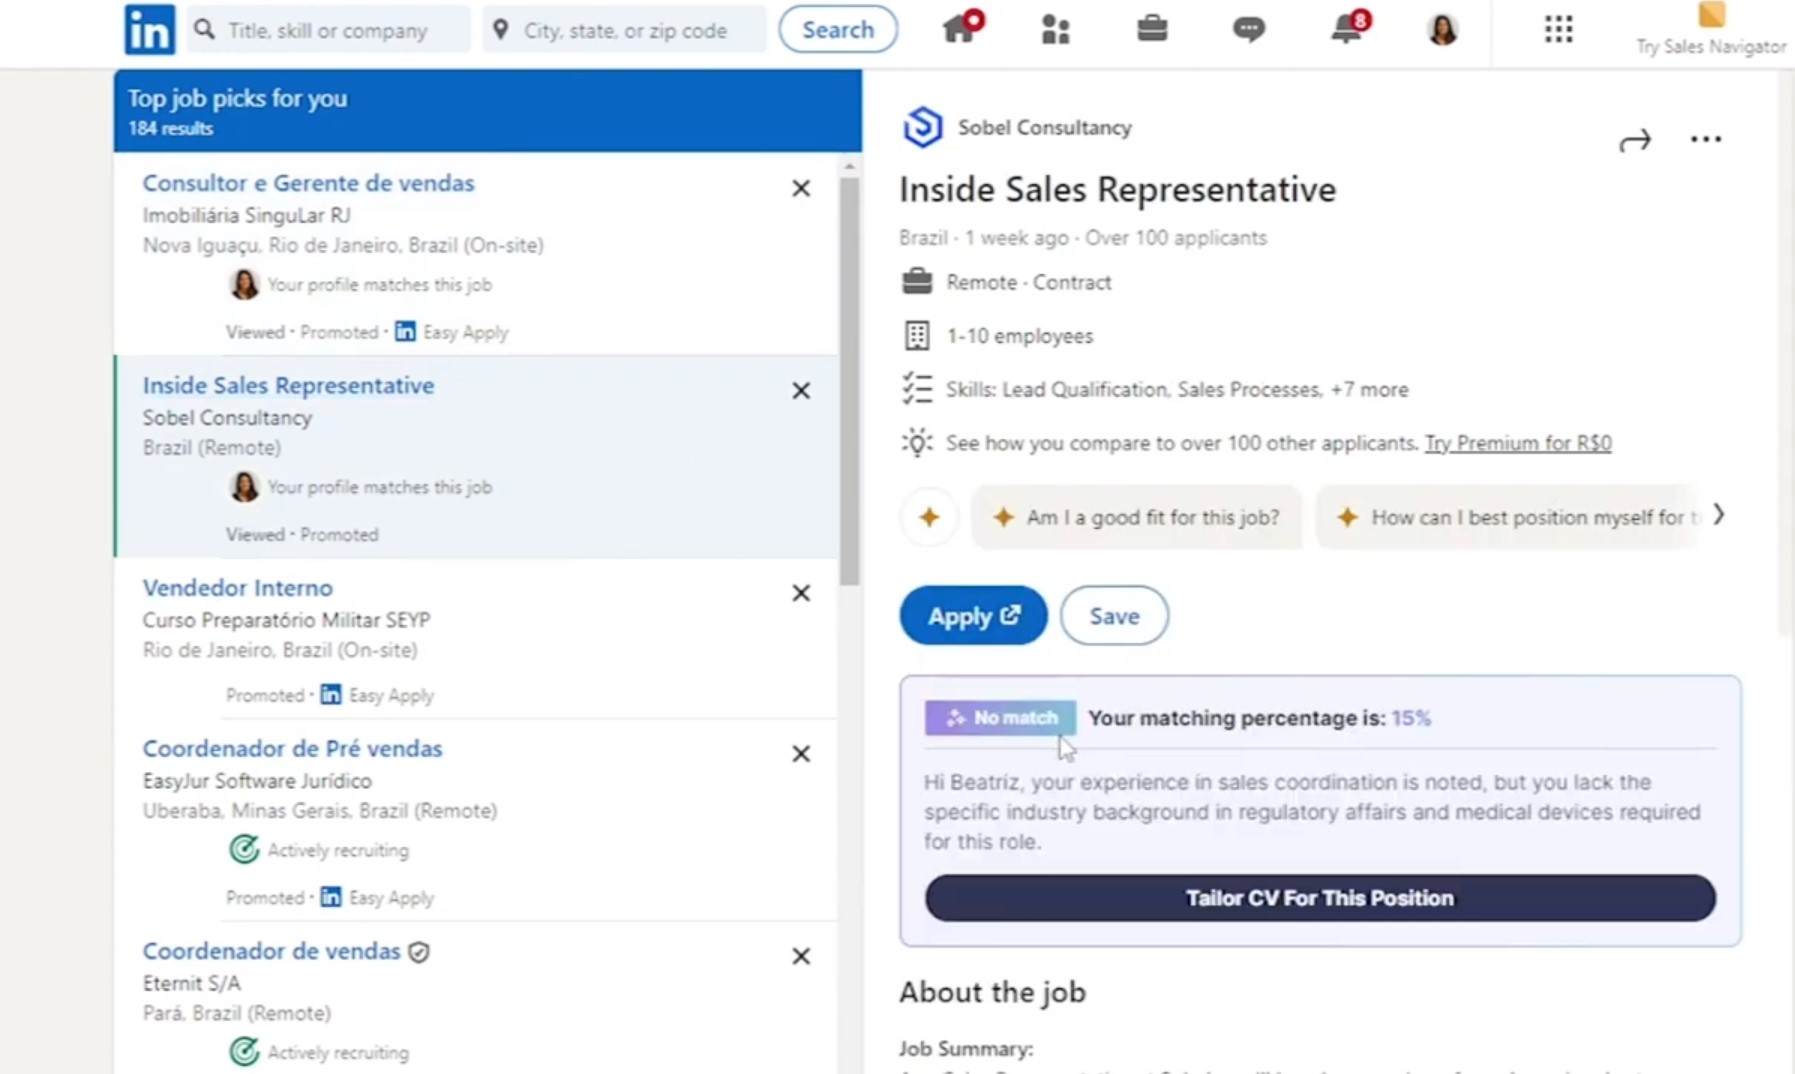
Task: Dismiss Coordenador de Pré vendas job
Action: click(801, 754)
